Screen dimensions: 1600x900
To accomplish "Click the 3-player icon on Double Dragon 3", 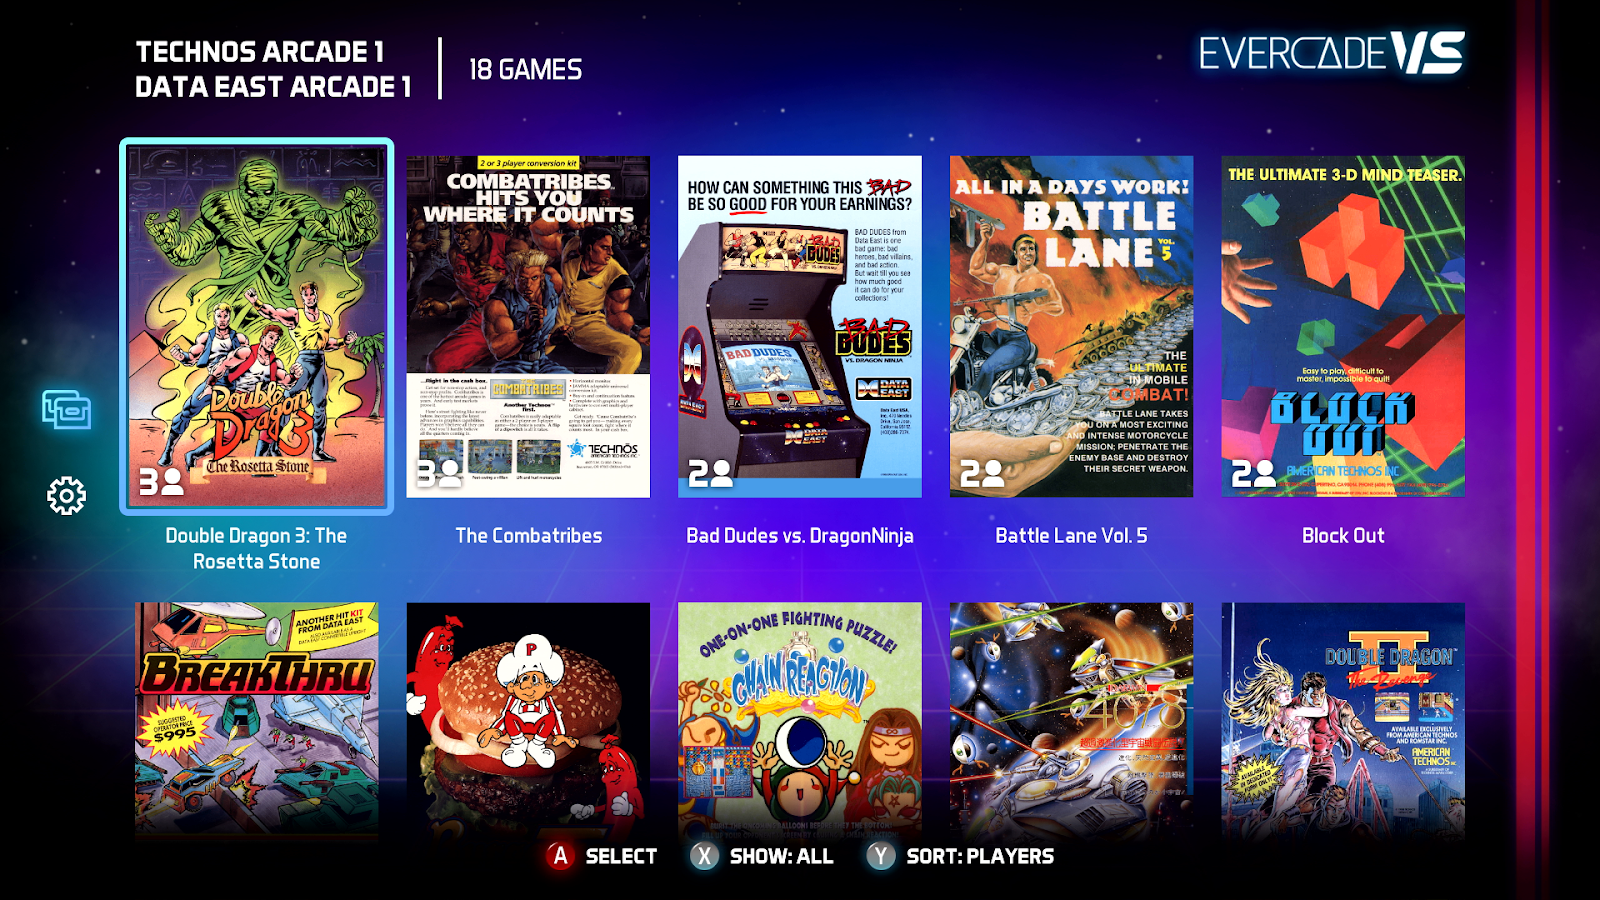I will [161, 481].
